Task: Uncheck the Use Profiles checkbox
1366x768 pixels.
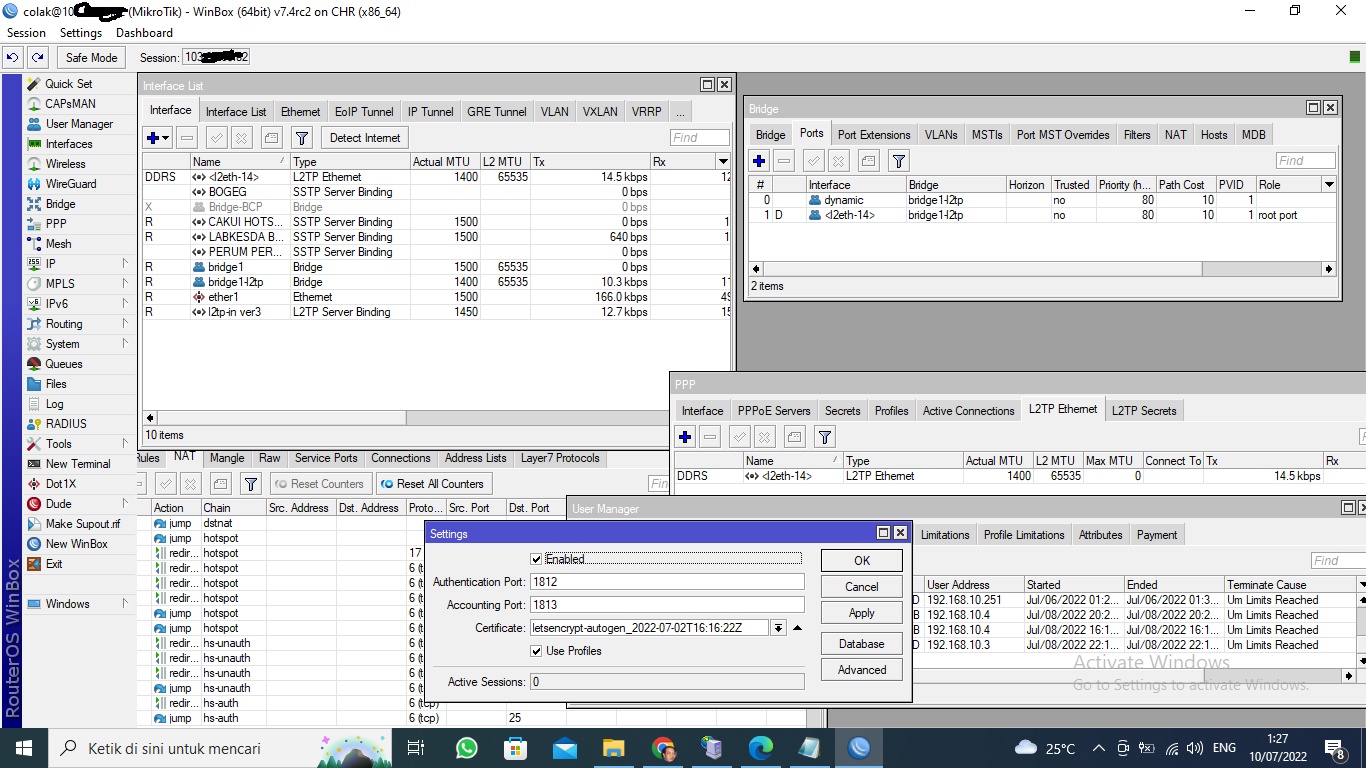Action: click(537, 651)
